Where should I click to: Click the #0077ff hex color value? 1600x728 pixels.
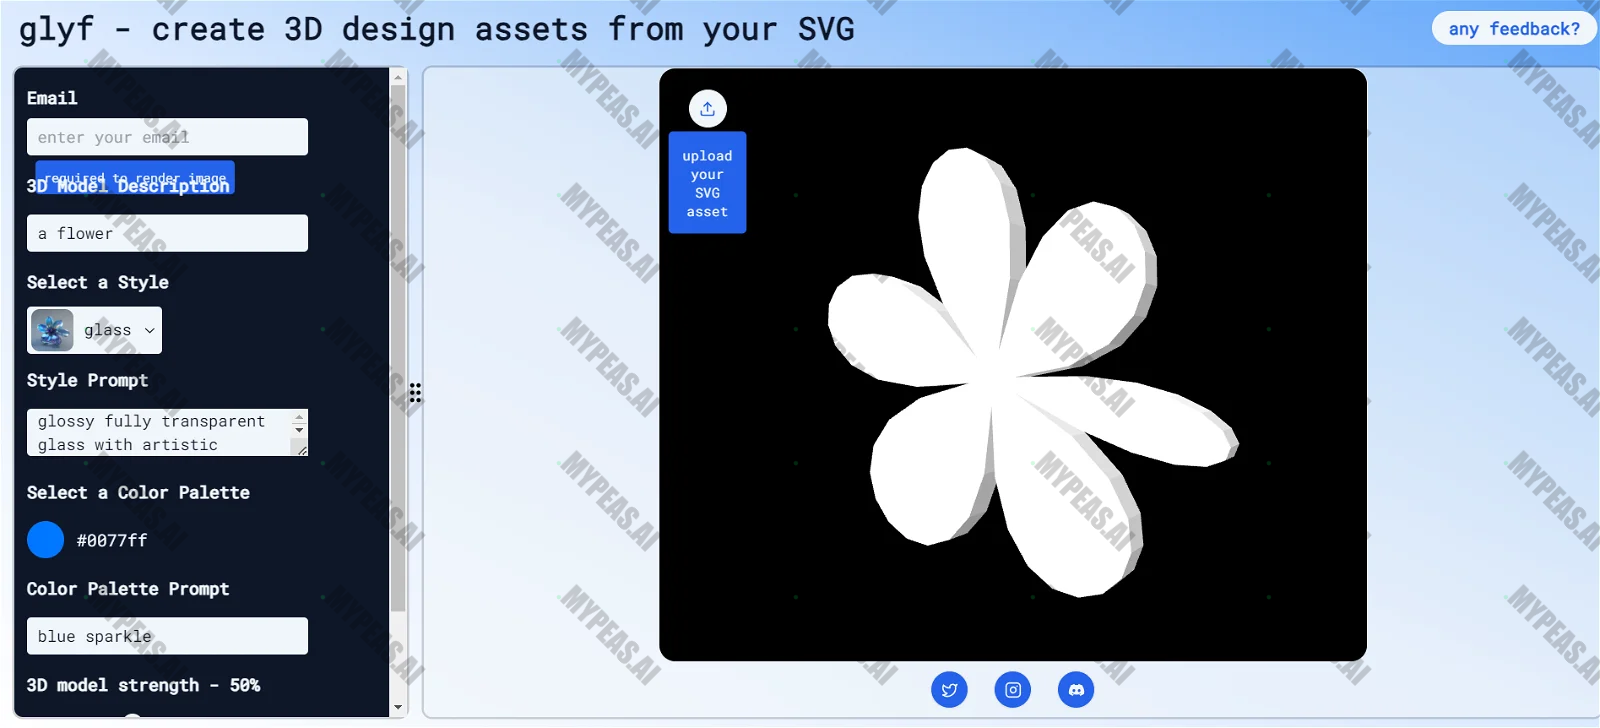tap(112, 540)
